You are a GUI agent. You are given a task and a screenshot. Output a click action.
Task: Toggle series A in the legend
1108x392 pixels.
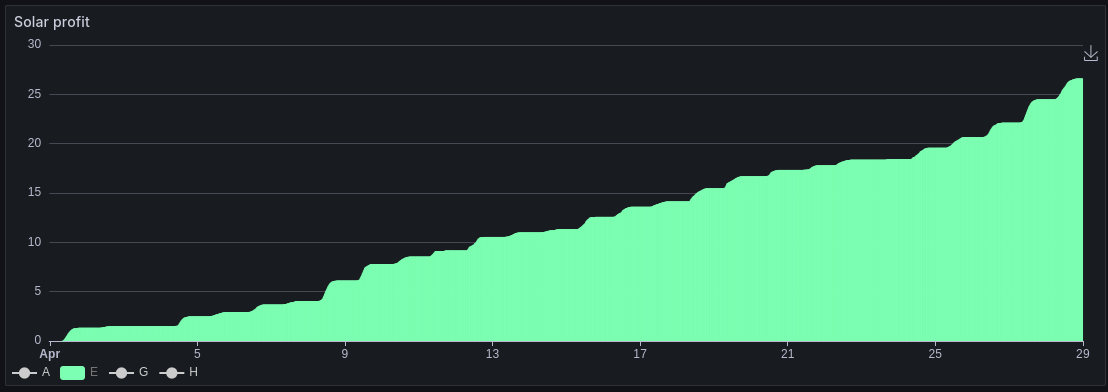[32, 372]
